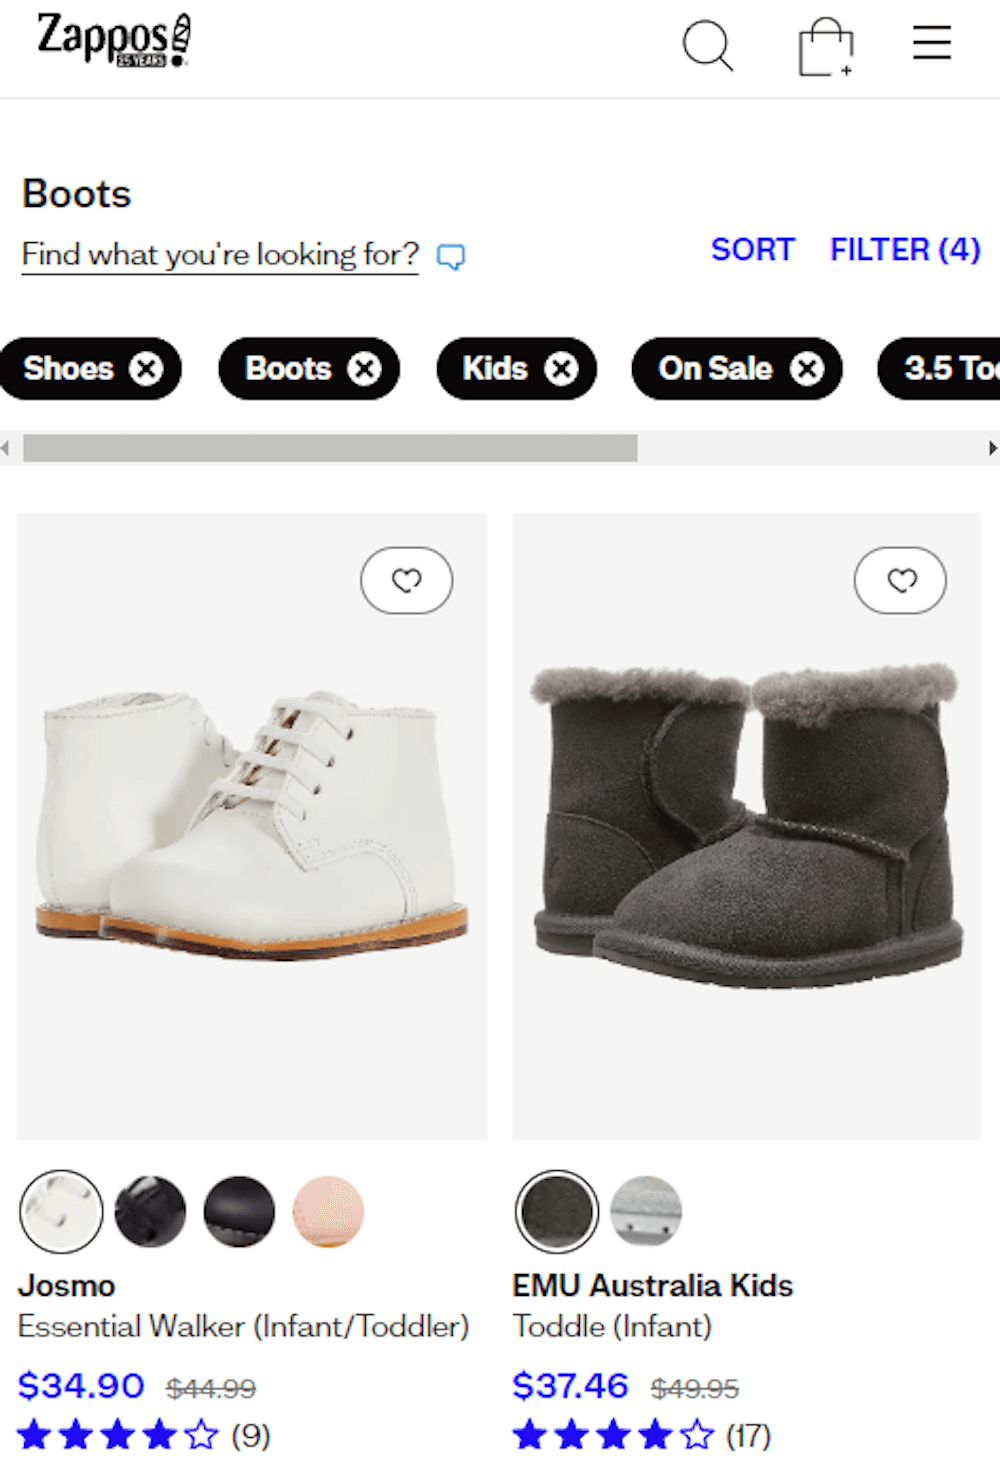Open the FILTER (4) panel
Image resolution: width=1000 pixels, height=1464 pixels.
(903, 250)
